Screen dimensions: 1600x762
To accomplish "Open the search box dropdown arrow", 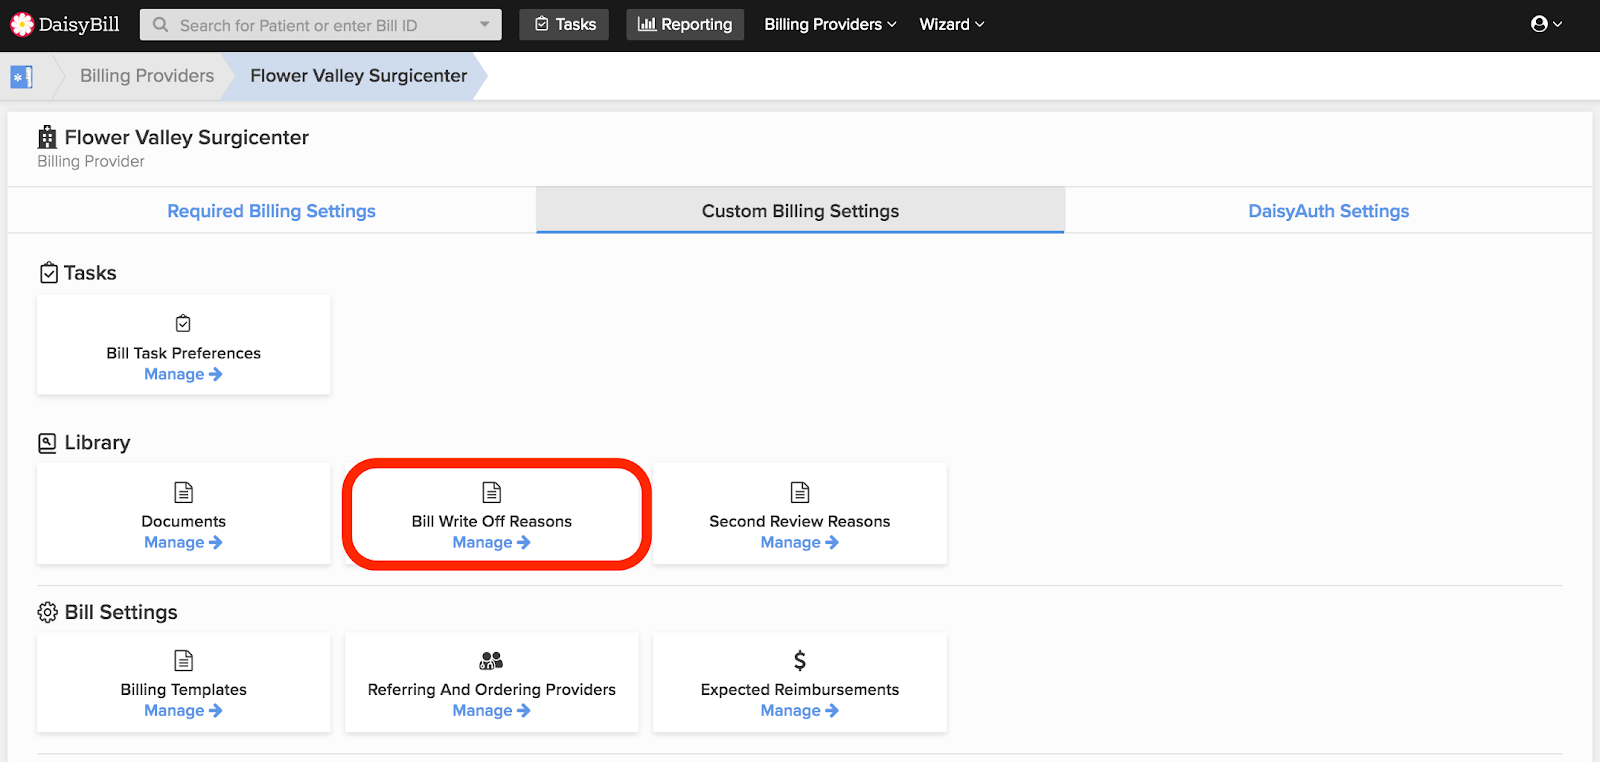I will coord(485,25).
